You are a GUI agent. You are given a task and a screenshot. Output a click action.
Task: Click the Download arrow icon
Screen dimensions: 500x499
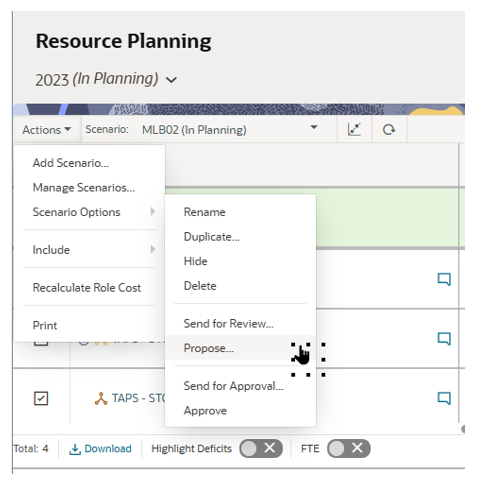(x=75, y=449)
